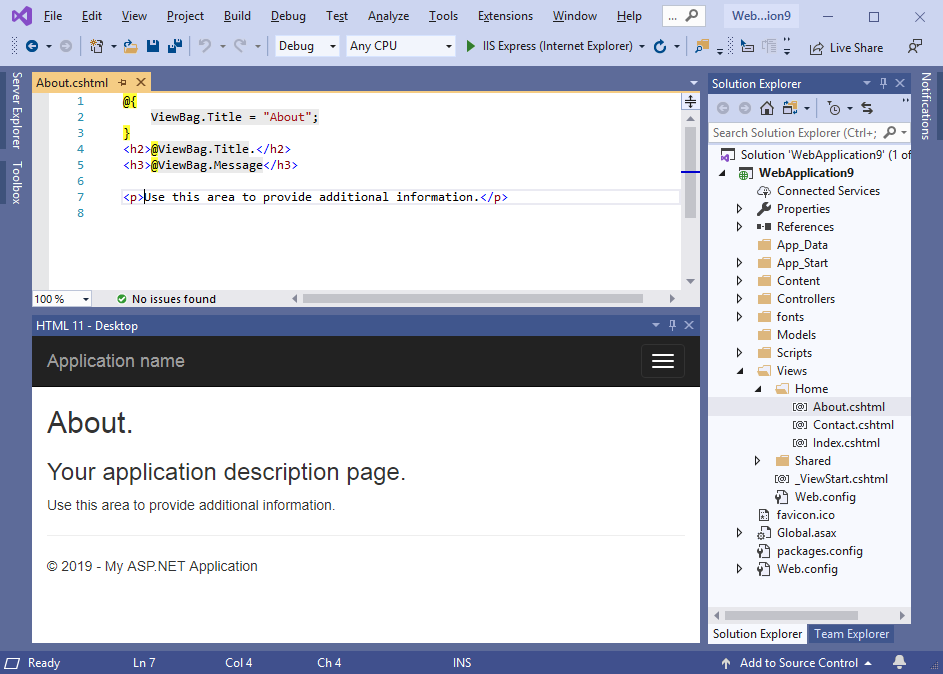The height and width of the screenshot is (674, 943).
Task: Open the Debug configuration dropdown
Action: (x=305, y=46)
